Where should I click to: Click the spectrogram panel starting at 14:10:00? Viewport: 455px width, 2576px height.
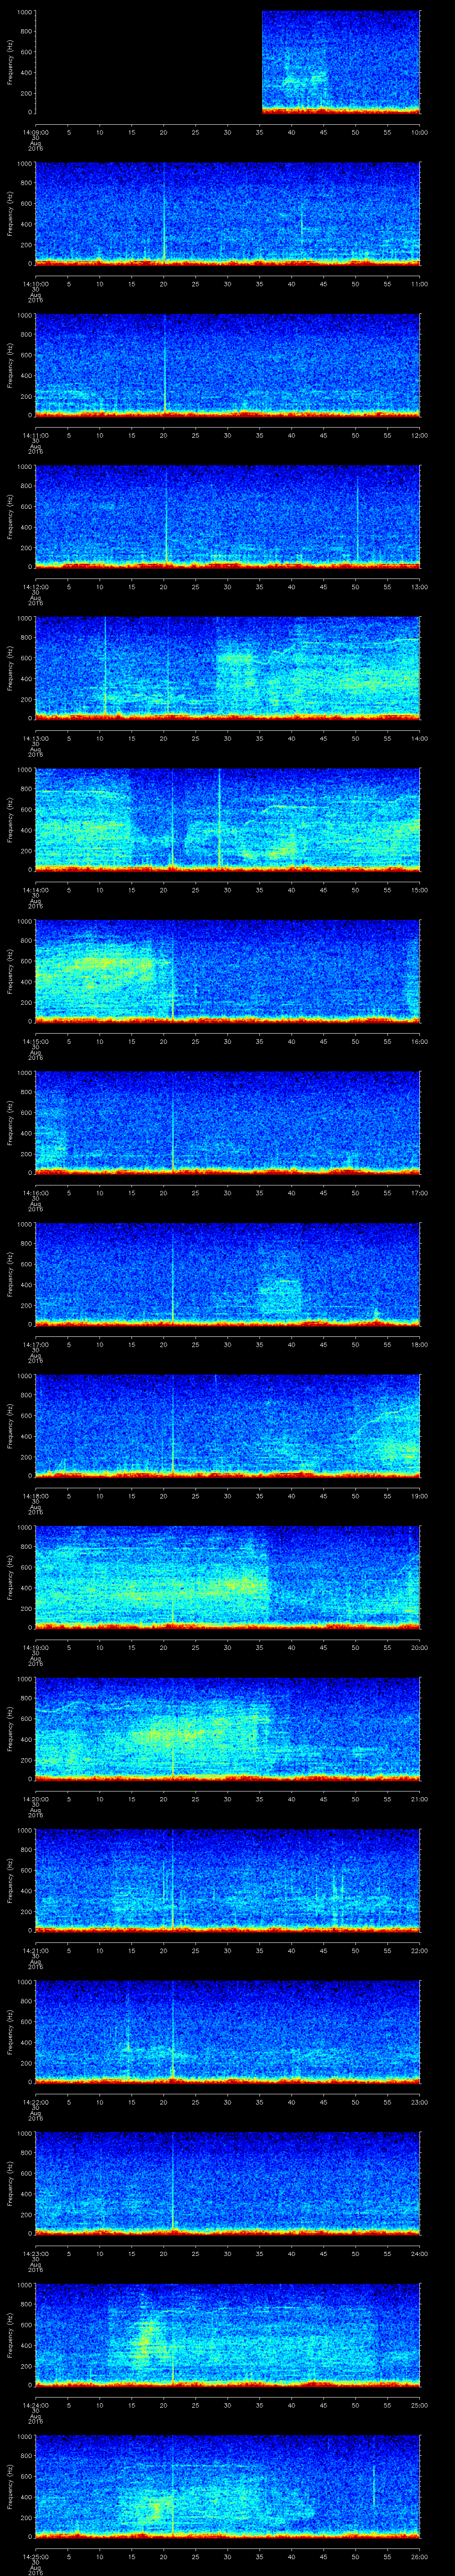pyautogui.click(x=228, y=214)
